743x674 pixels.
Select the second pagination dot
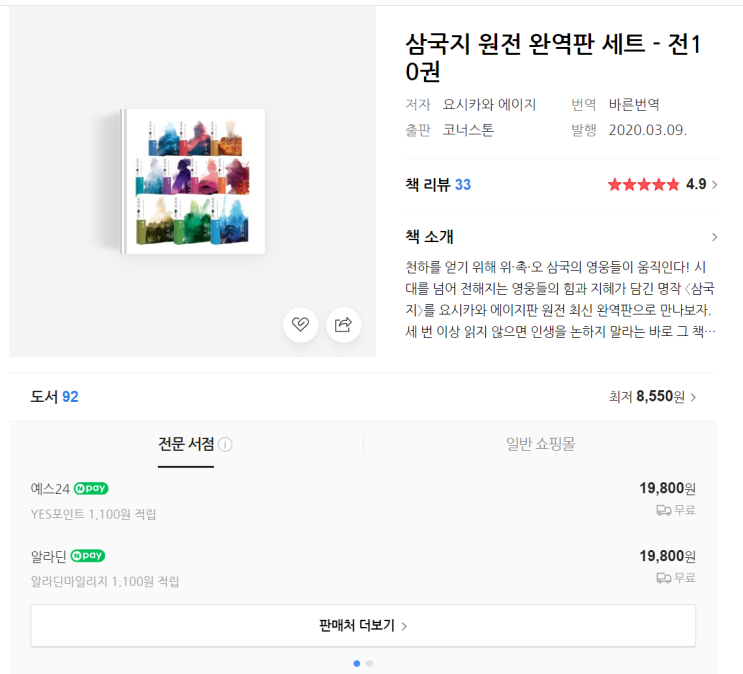coord(370,663)
